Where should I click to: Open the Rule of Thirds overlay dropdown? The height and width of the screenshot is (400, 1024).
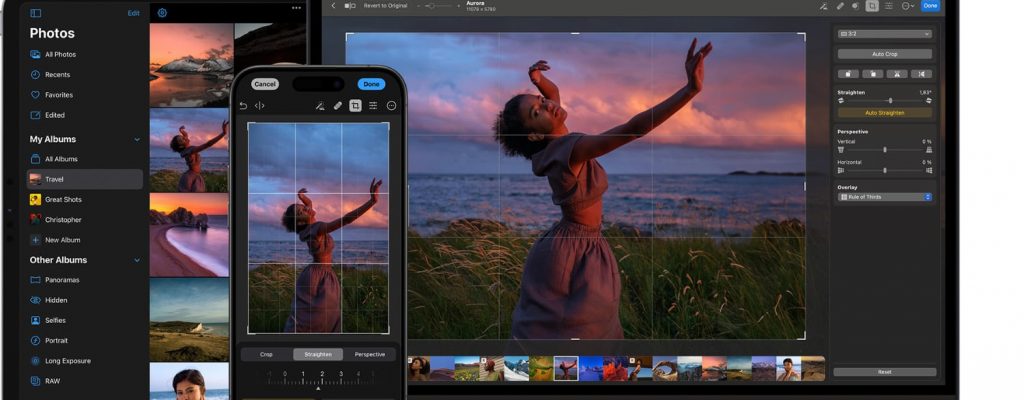click(x=884, y=197)
